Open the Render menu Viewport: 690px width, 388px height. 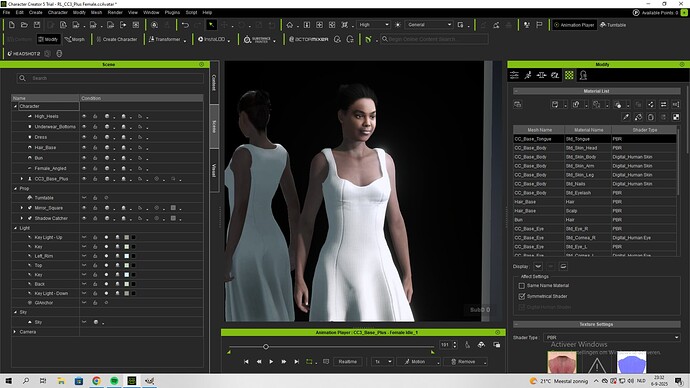tap(115, 12)
